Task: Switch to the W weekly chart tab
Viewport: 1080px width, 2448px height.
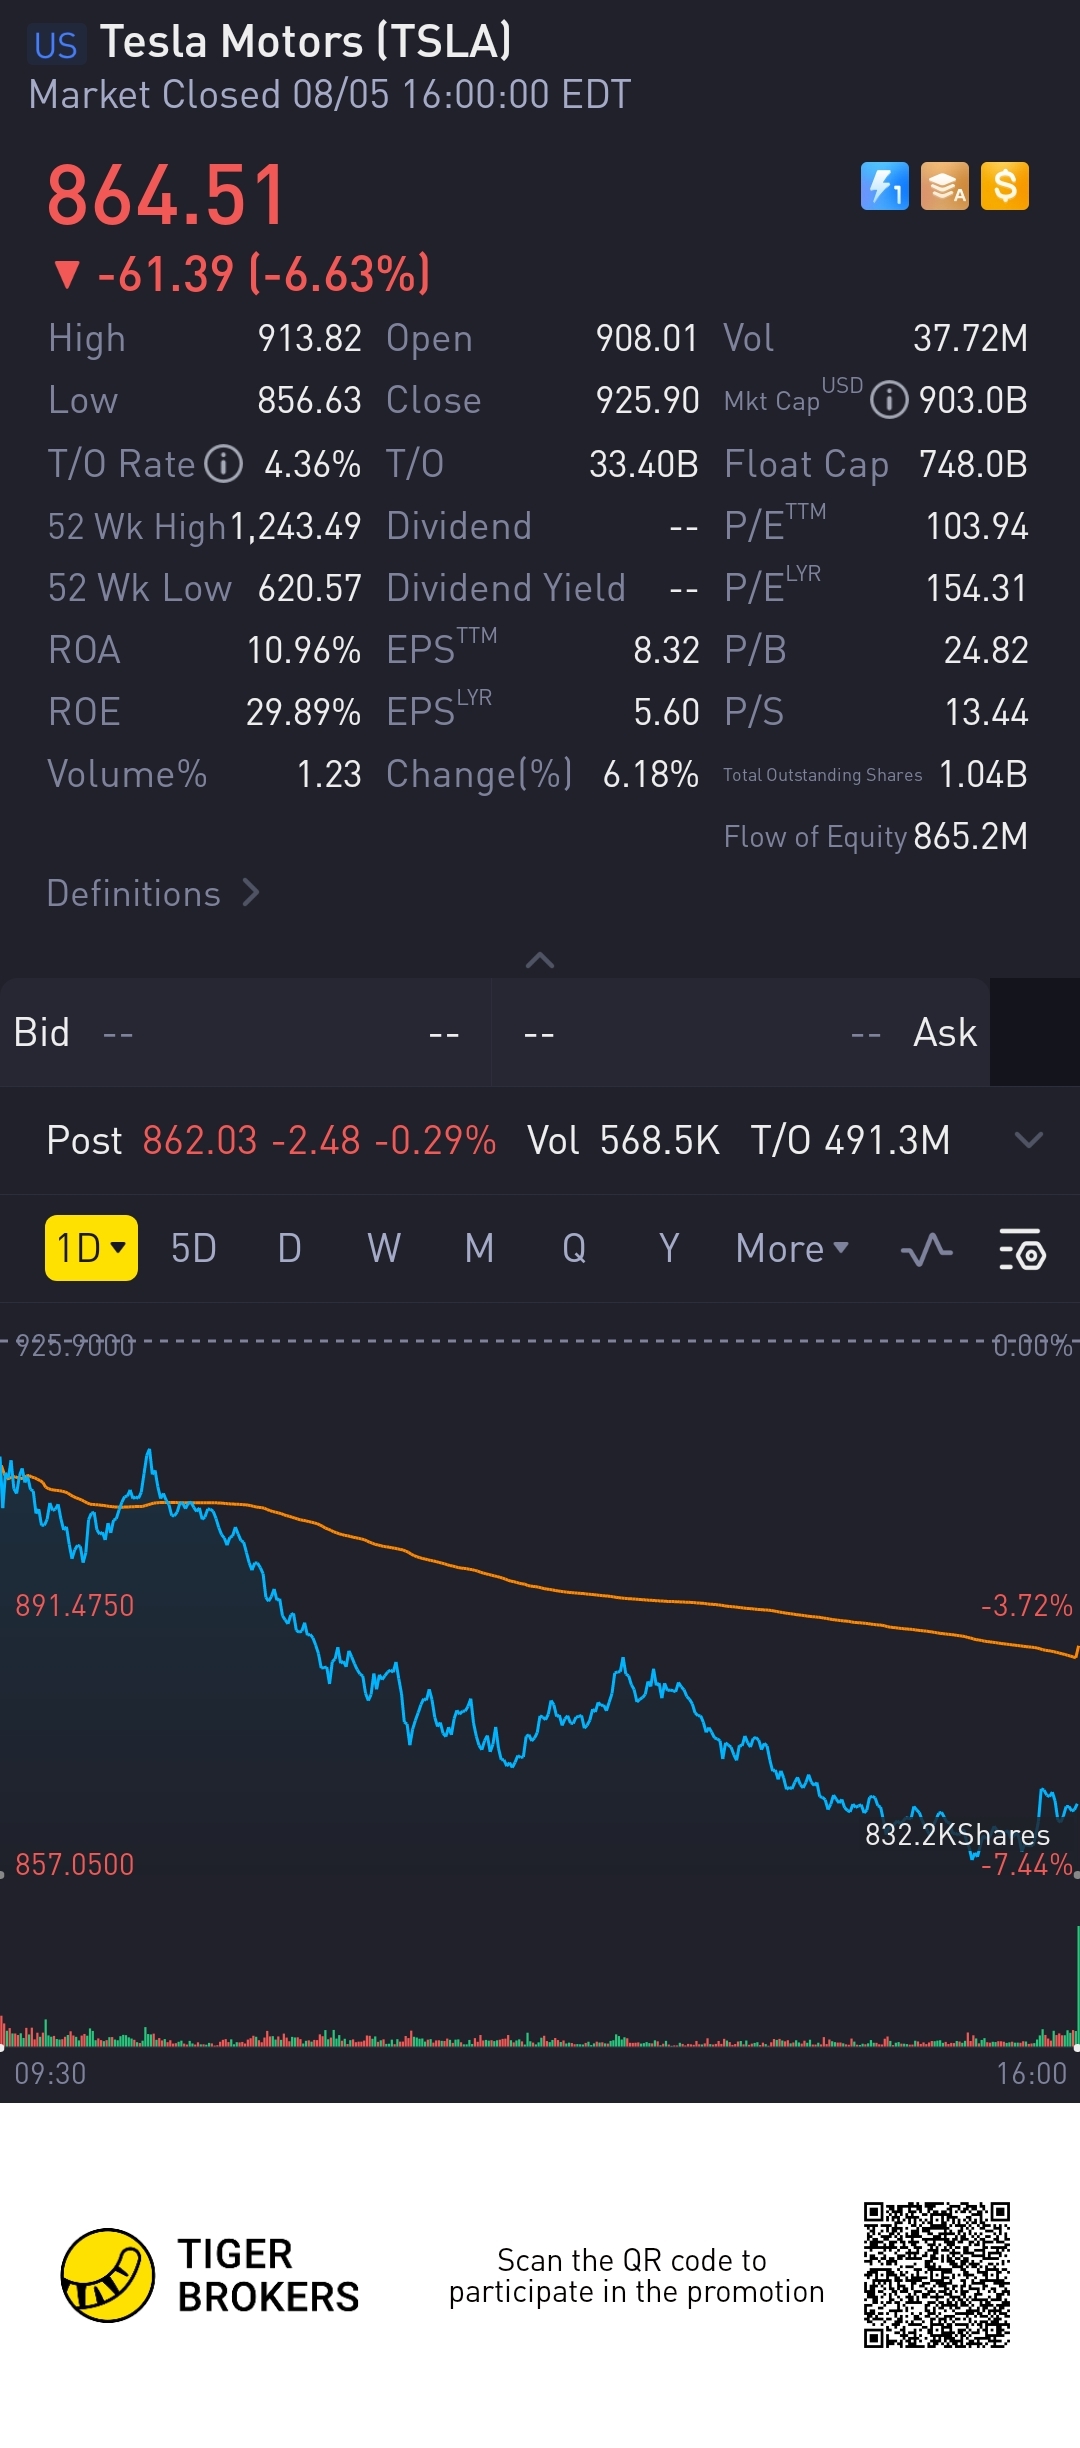Action: tap(384, 1248)
